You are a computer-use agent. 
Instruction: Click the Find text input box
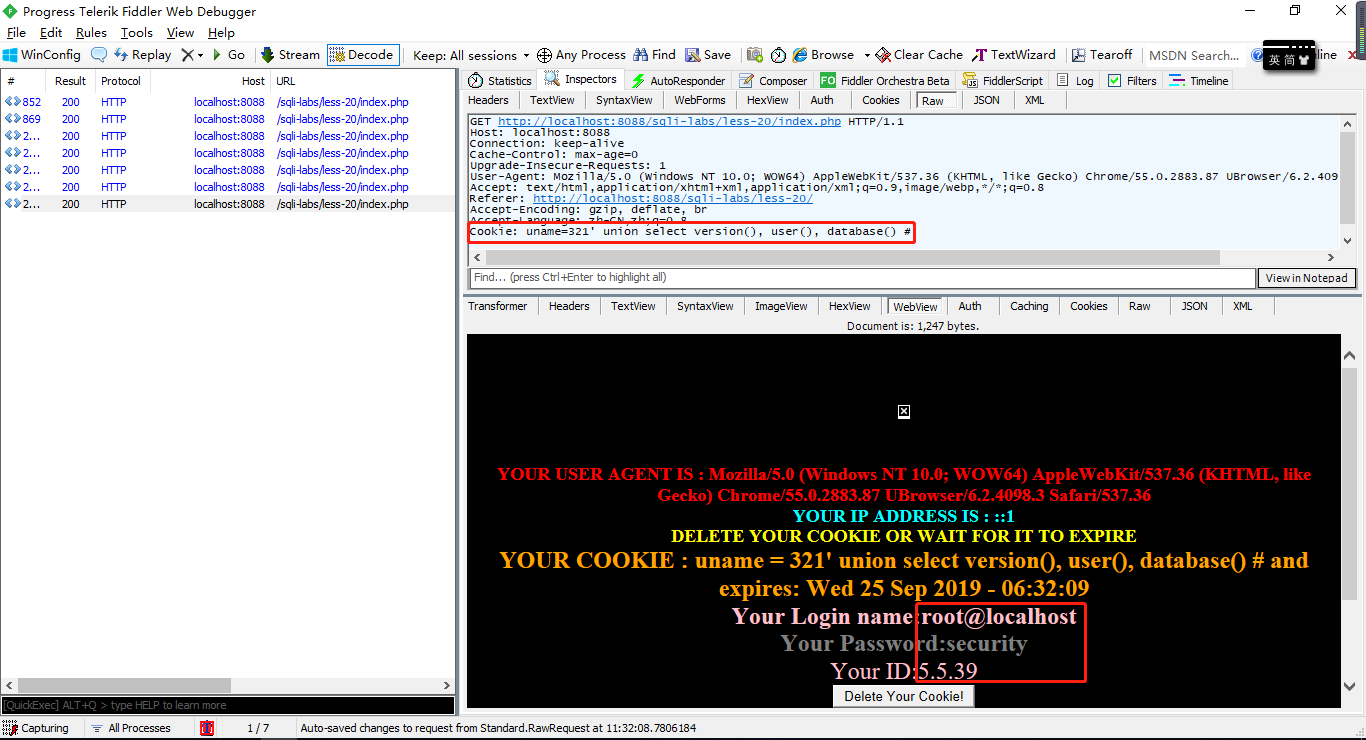(x=861, y=277)
